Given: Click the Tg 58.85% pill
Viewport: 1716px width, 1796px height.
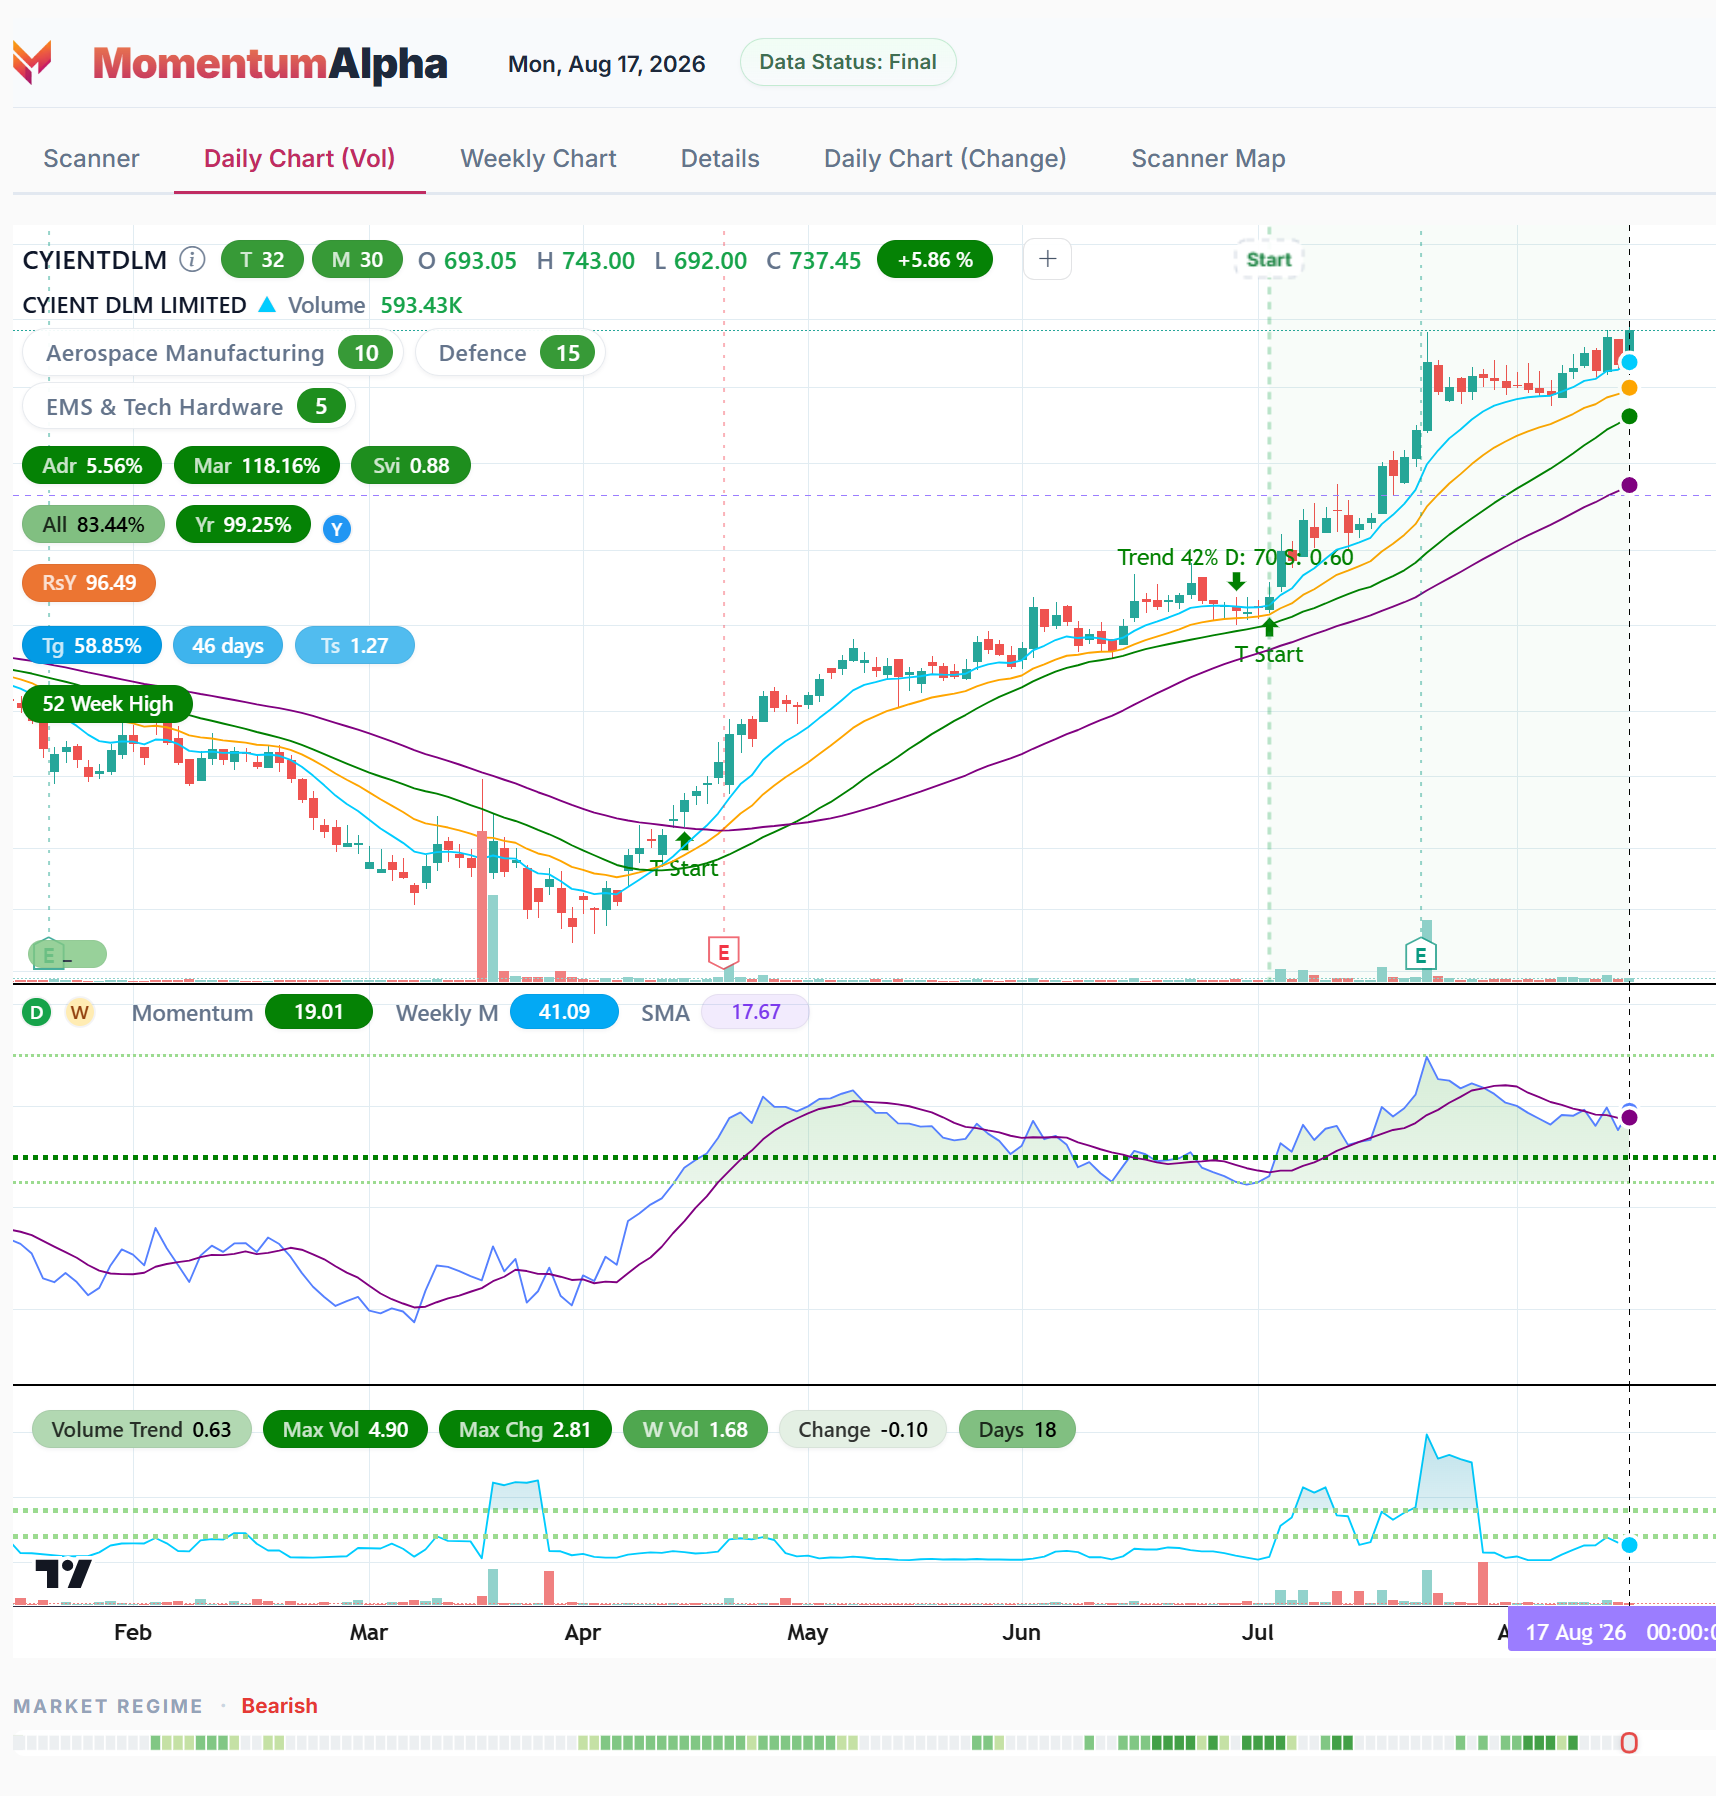Looking at the screenshot, I should [92, 646].
